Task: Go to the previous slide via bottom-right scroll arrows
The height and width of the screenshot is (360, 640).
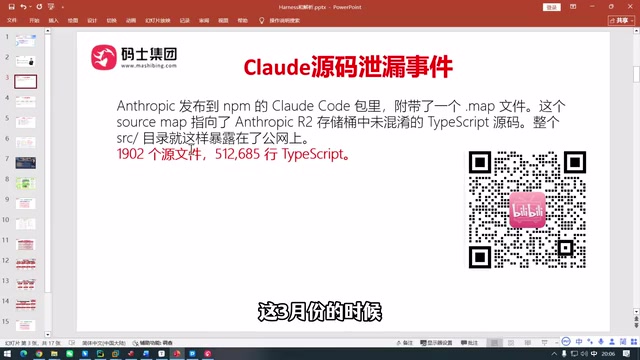Action: (636, 319)
